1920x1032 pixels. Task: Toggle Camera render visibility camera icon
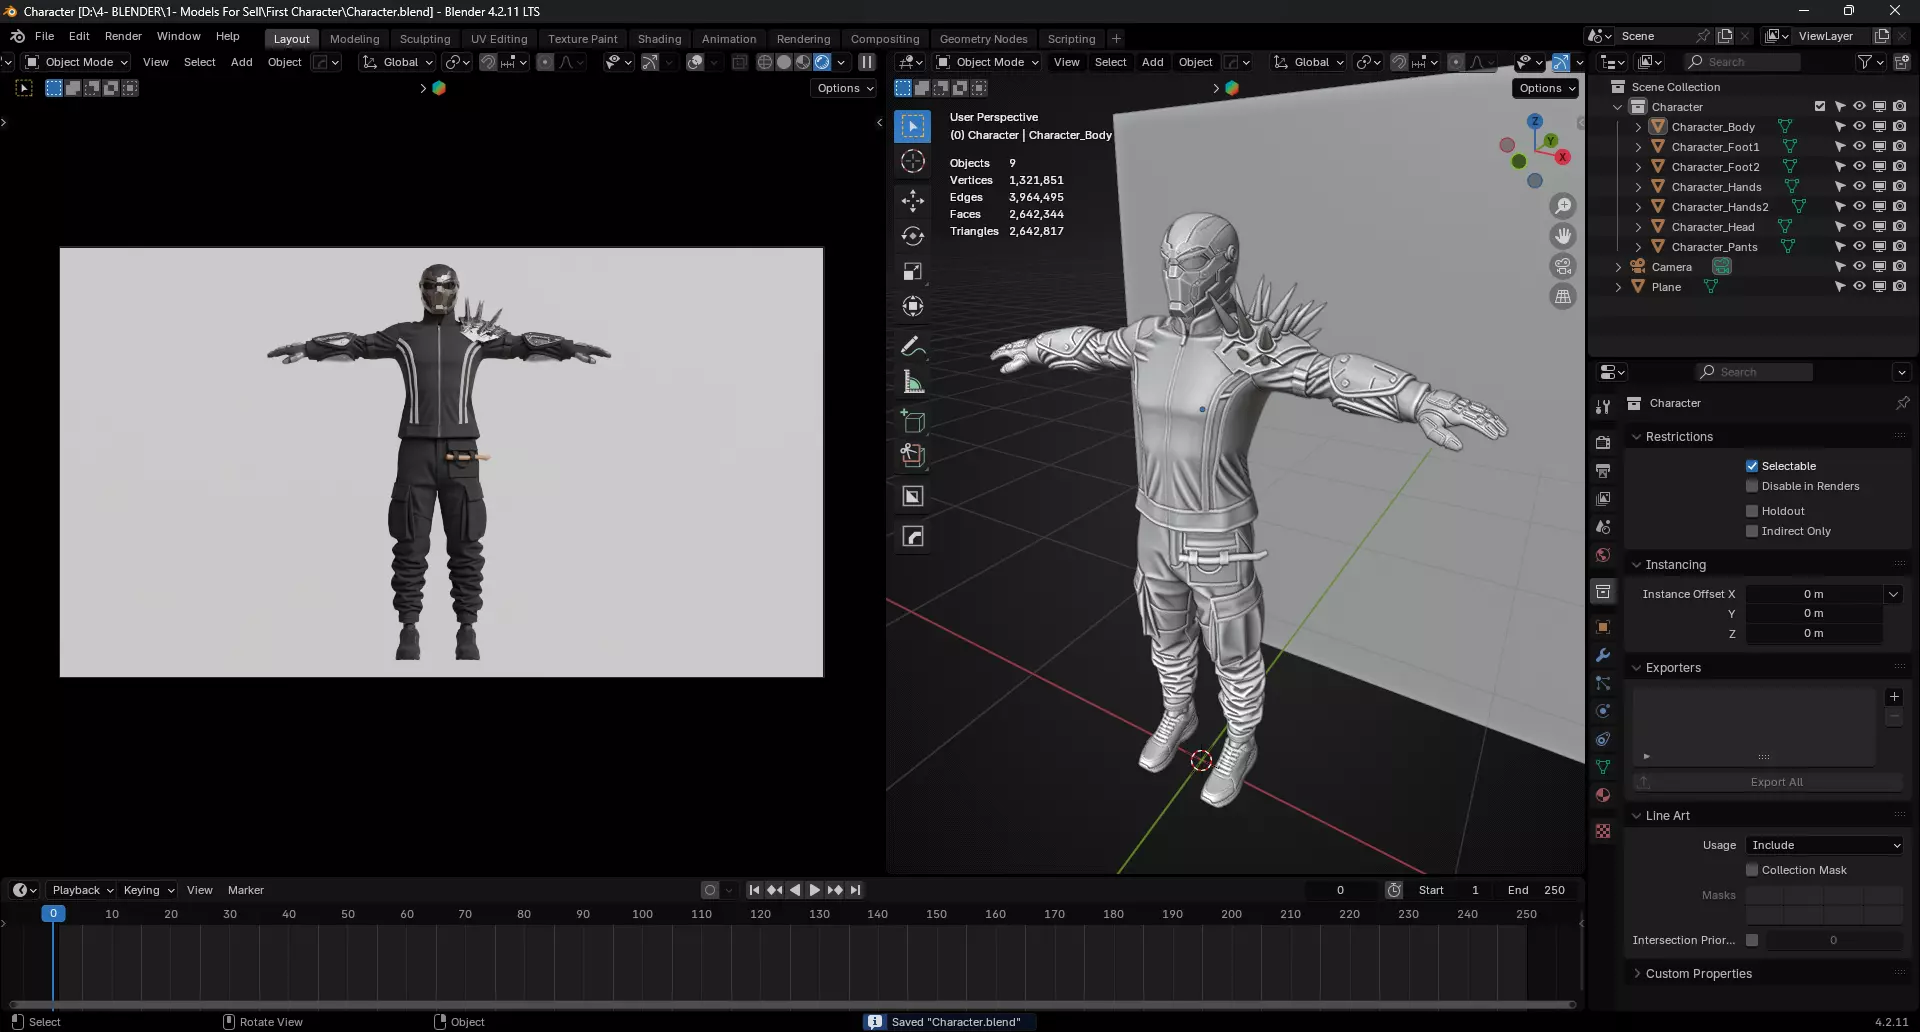[x=1899, y=266]
